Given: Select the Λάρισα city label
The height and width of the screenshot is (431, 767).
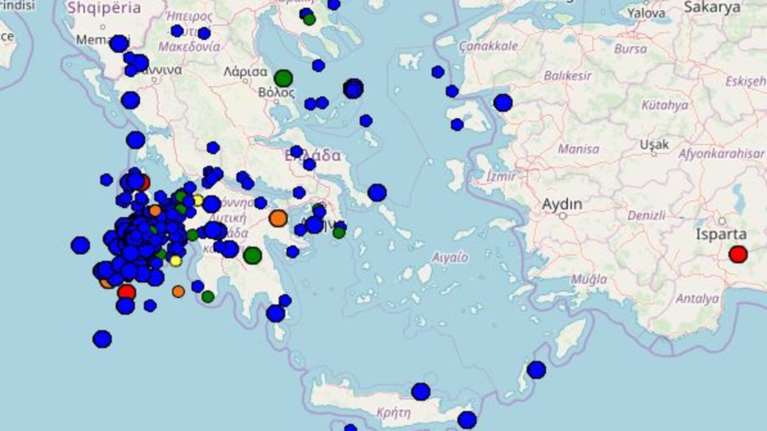Looking at the screenshot, I should [x=246, y=72].
